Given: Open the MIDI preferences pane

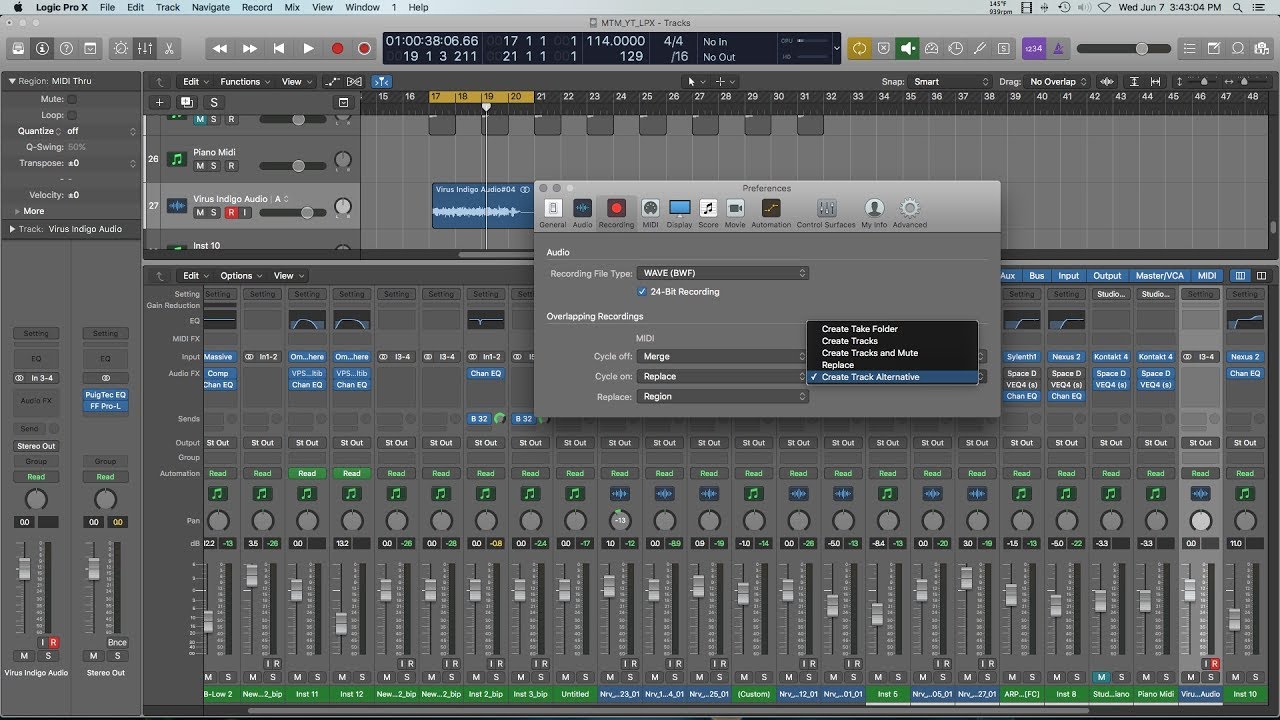Looking at the screenshot, I should (650, 213).
